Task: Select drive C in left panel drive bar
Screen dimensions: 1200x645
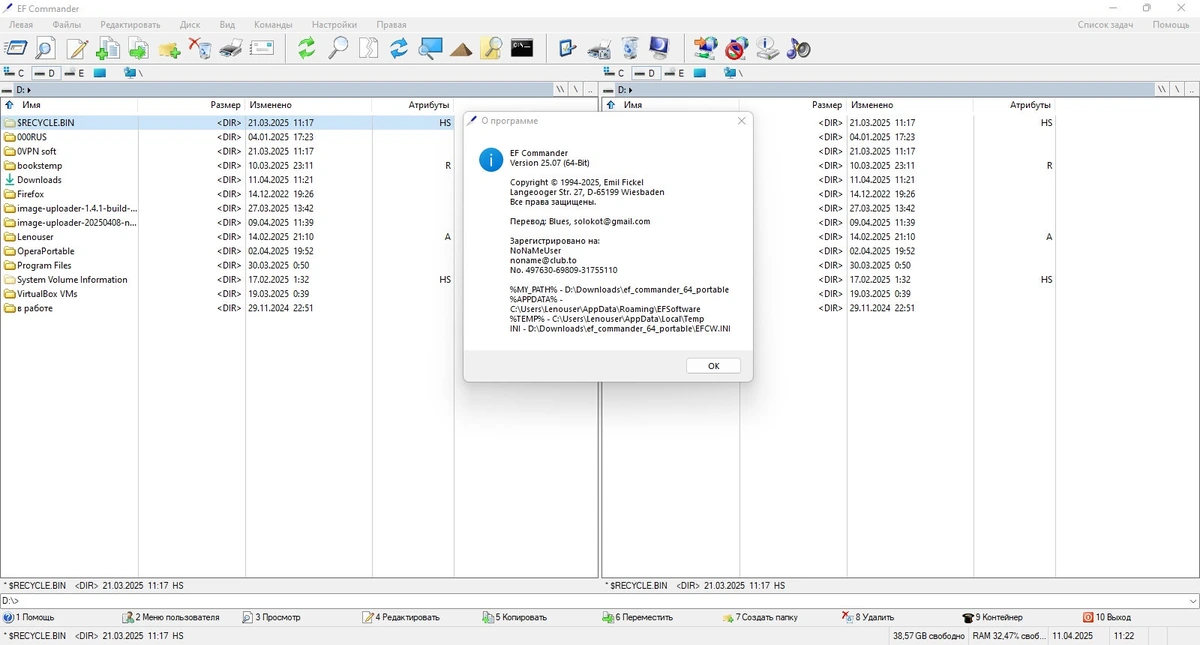Action: click(14, 73)
